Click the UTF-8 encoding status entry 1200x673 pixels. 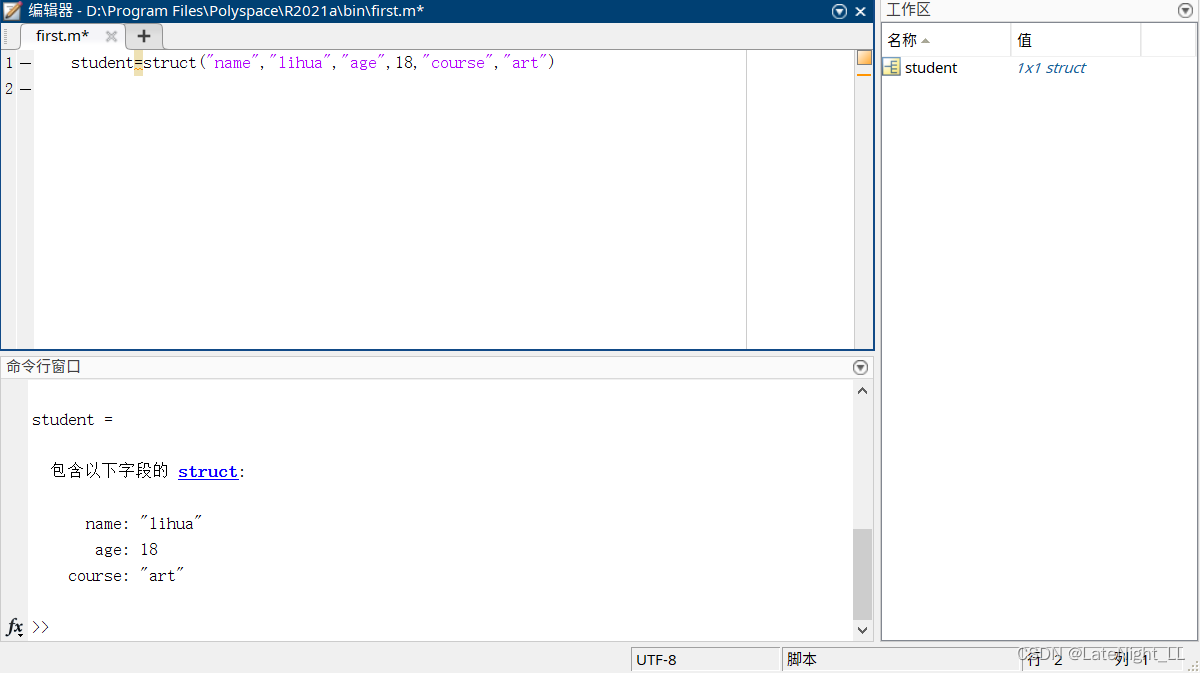coord(706,659)
